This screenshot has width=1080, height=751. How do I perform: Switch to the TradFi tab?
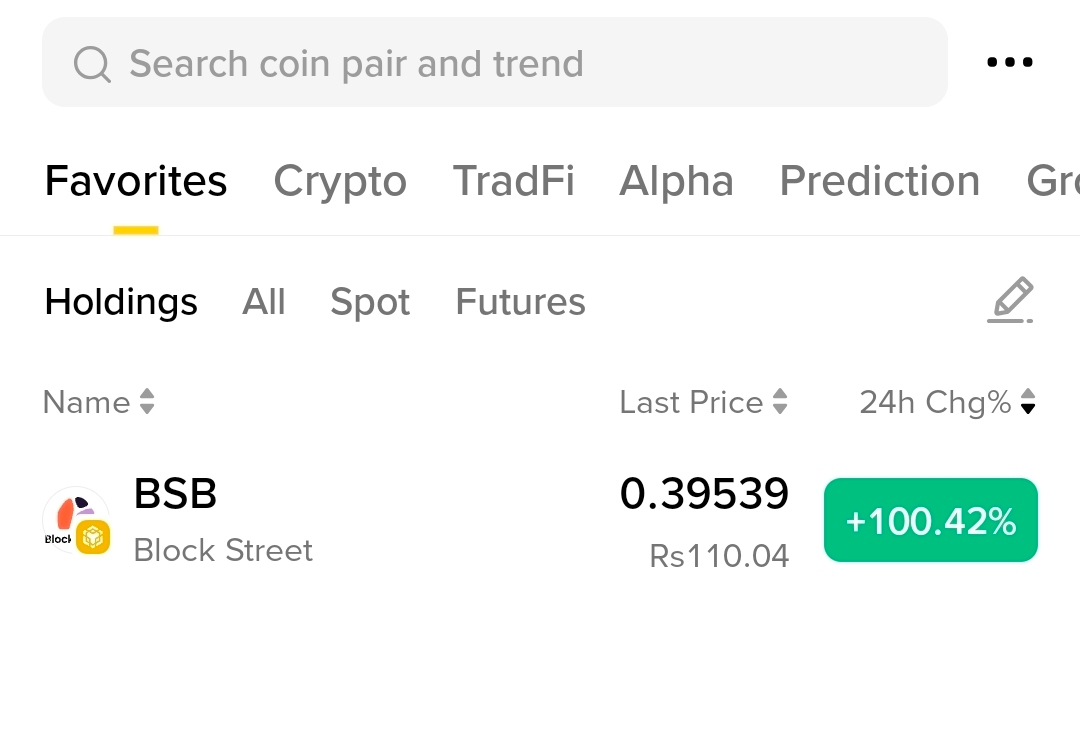coord(513,181)
